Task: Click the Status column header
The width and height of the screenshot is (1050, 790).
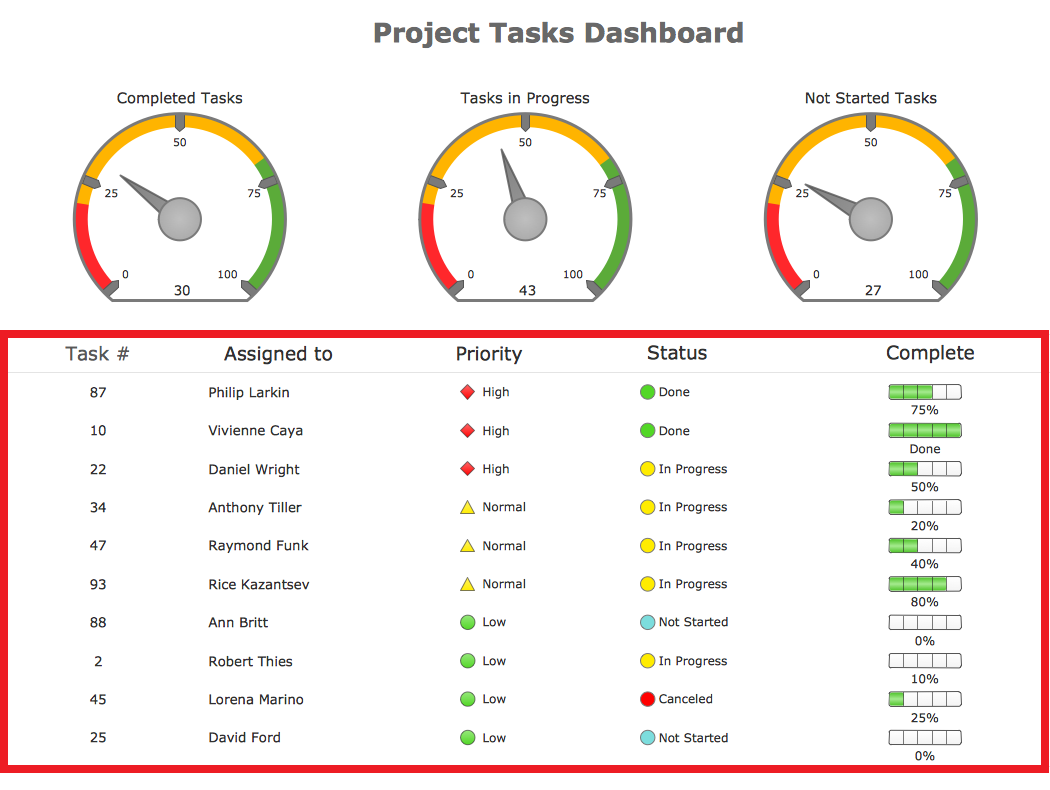Action: pos(677,353)
